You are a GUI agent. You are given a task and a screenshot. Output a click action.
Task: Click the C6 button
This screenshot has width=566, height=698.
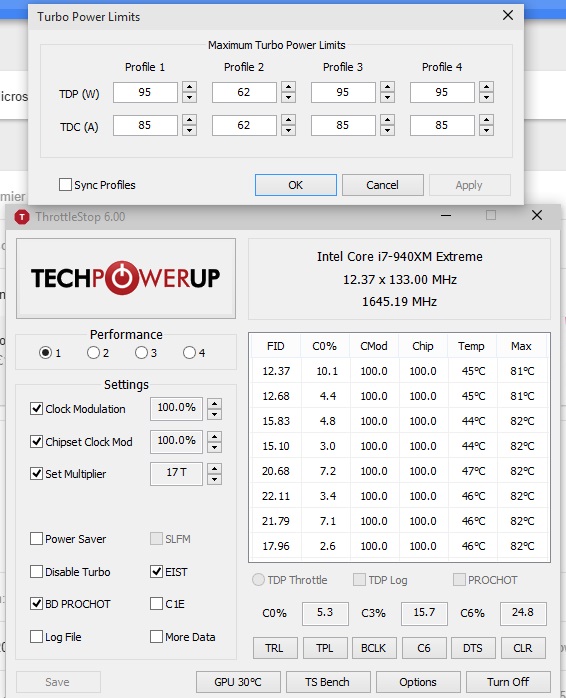click(424, 648)
